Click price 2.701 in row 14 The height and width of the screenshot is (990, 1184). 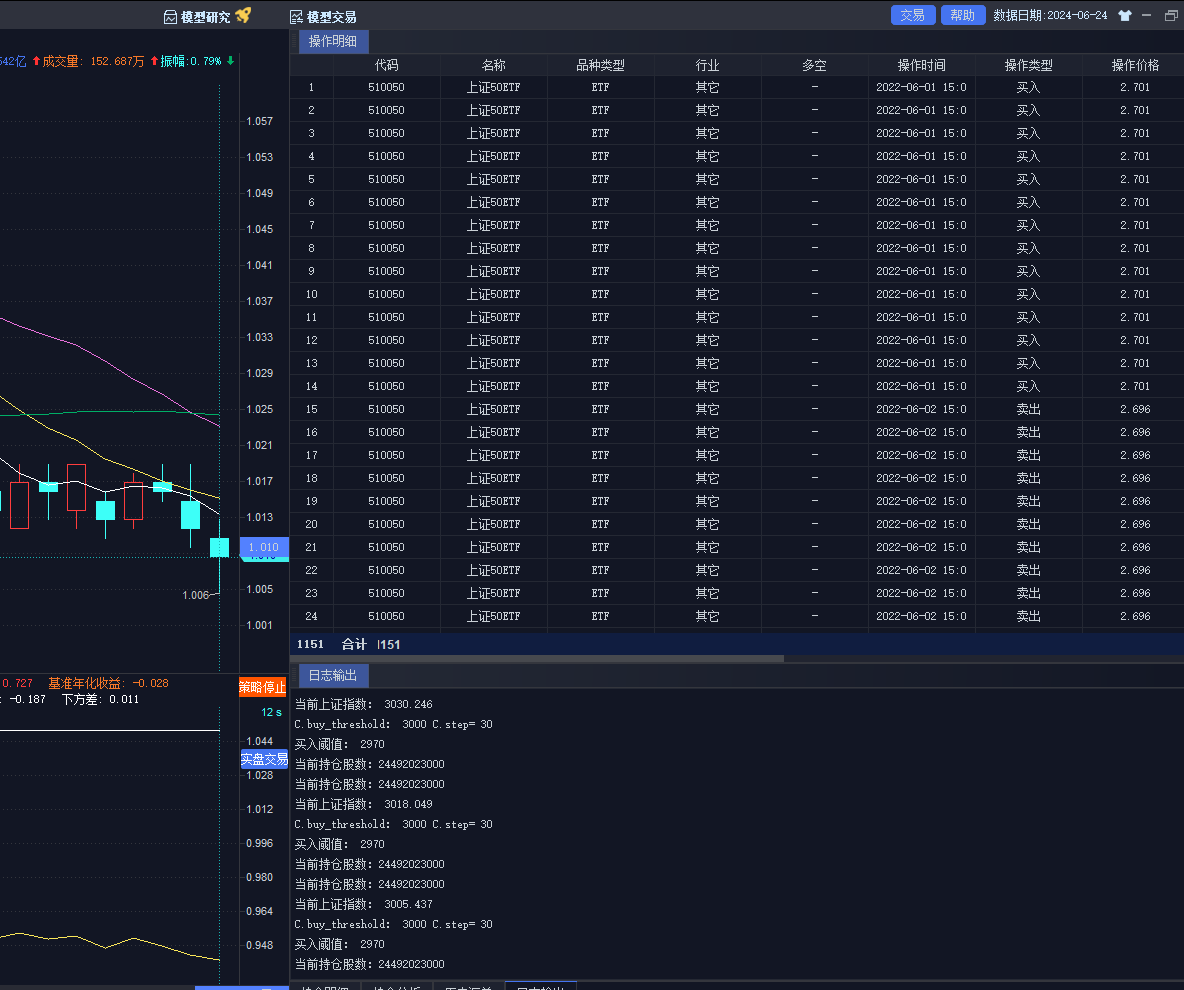tap(1135, 386)
